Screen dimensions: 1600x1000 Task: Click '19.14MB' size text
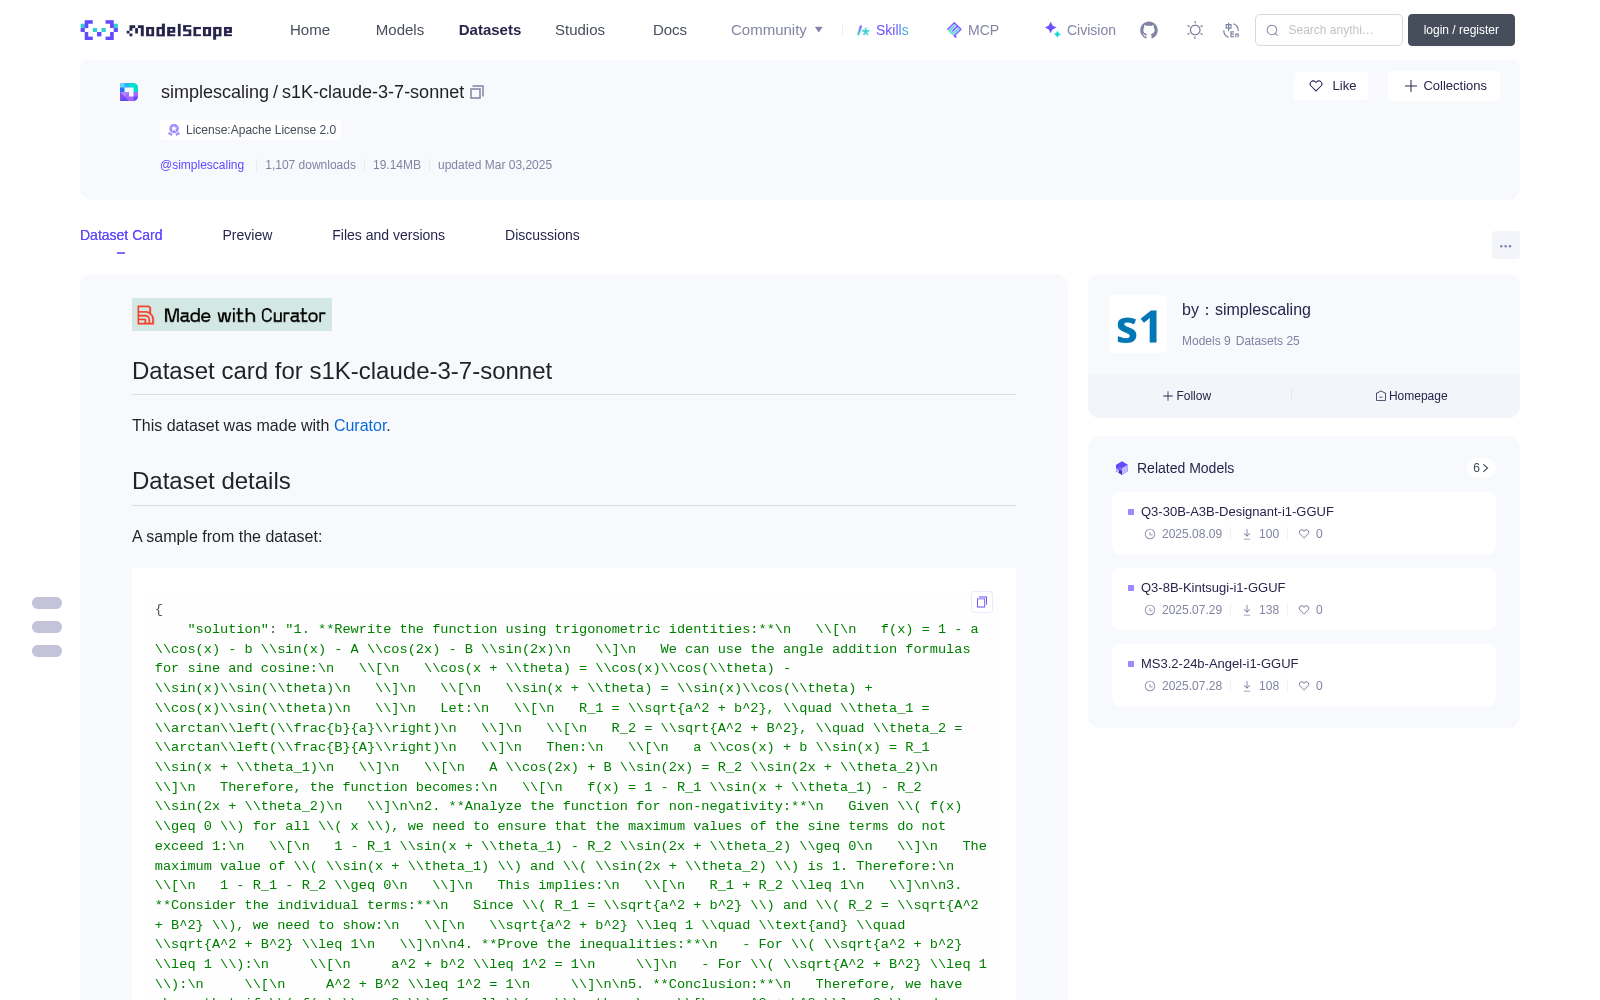point(397,165)
